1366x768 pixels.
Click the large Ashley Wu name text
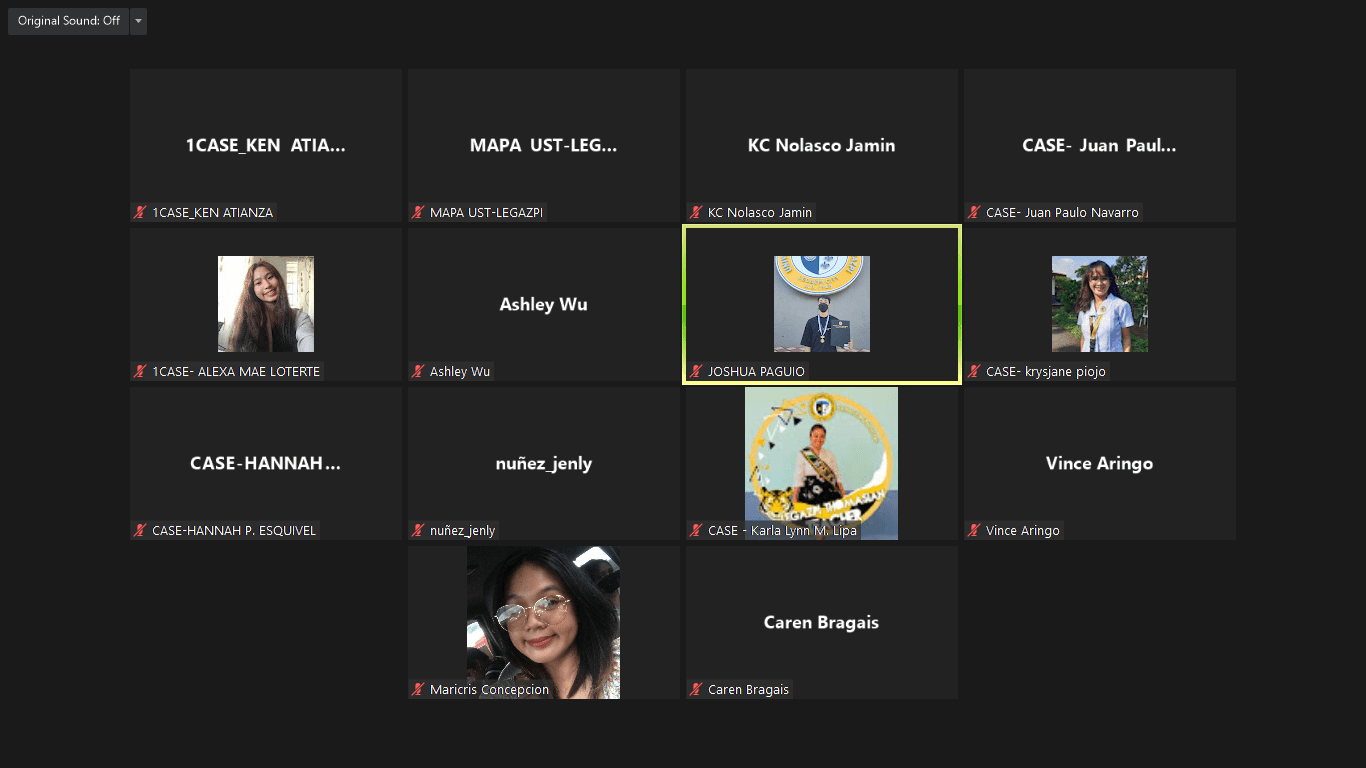[543, 304]
